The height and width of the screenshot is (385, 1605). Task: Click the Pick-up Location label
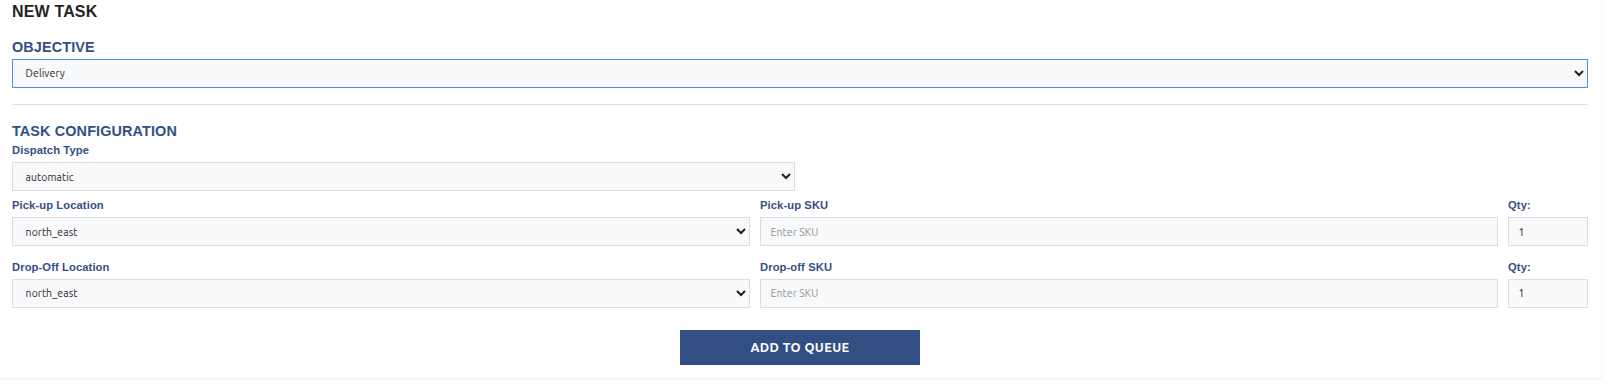[58, 205]
